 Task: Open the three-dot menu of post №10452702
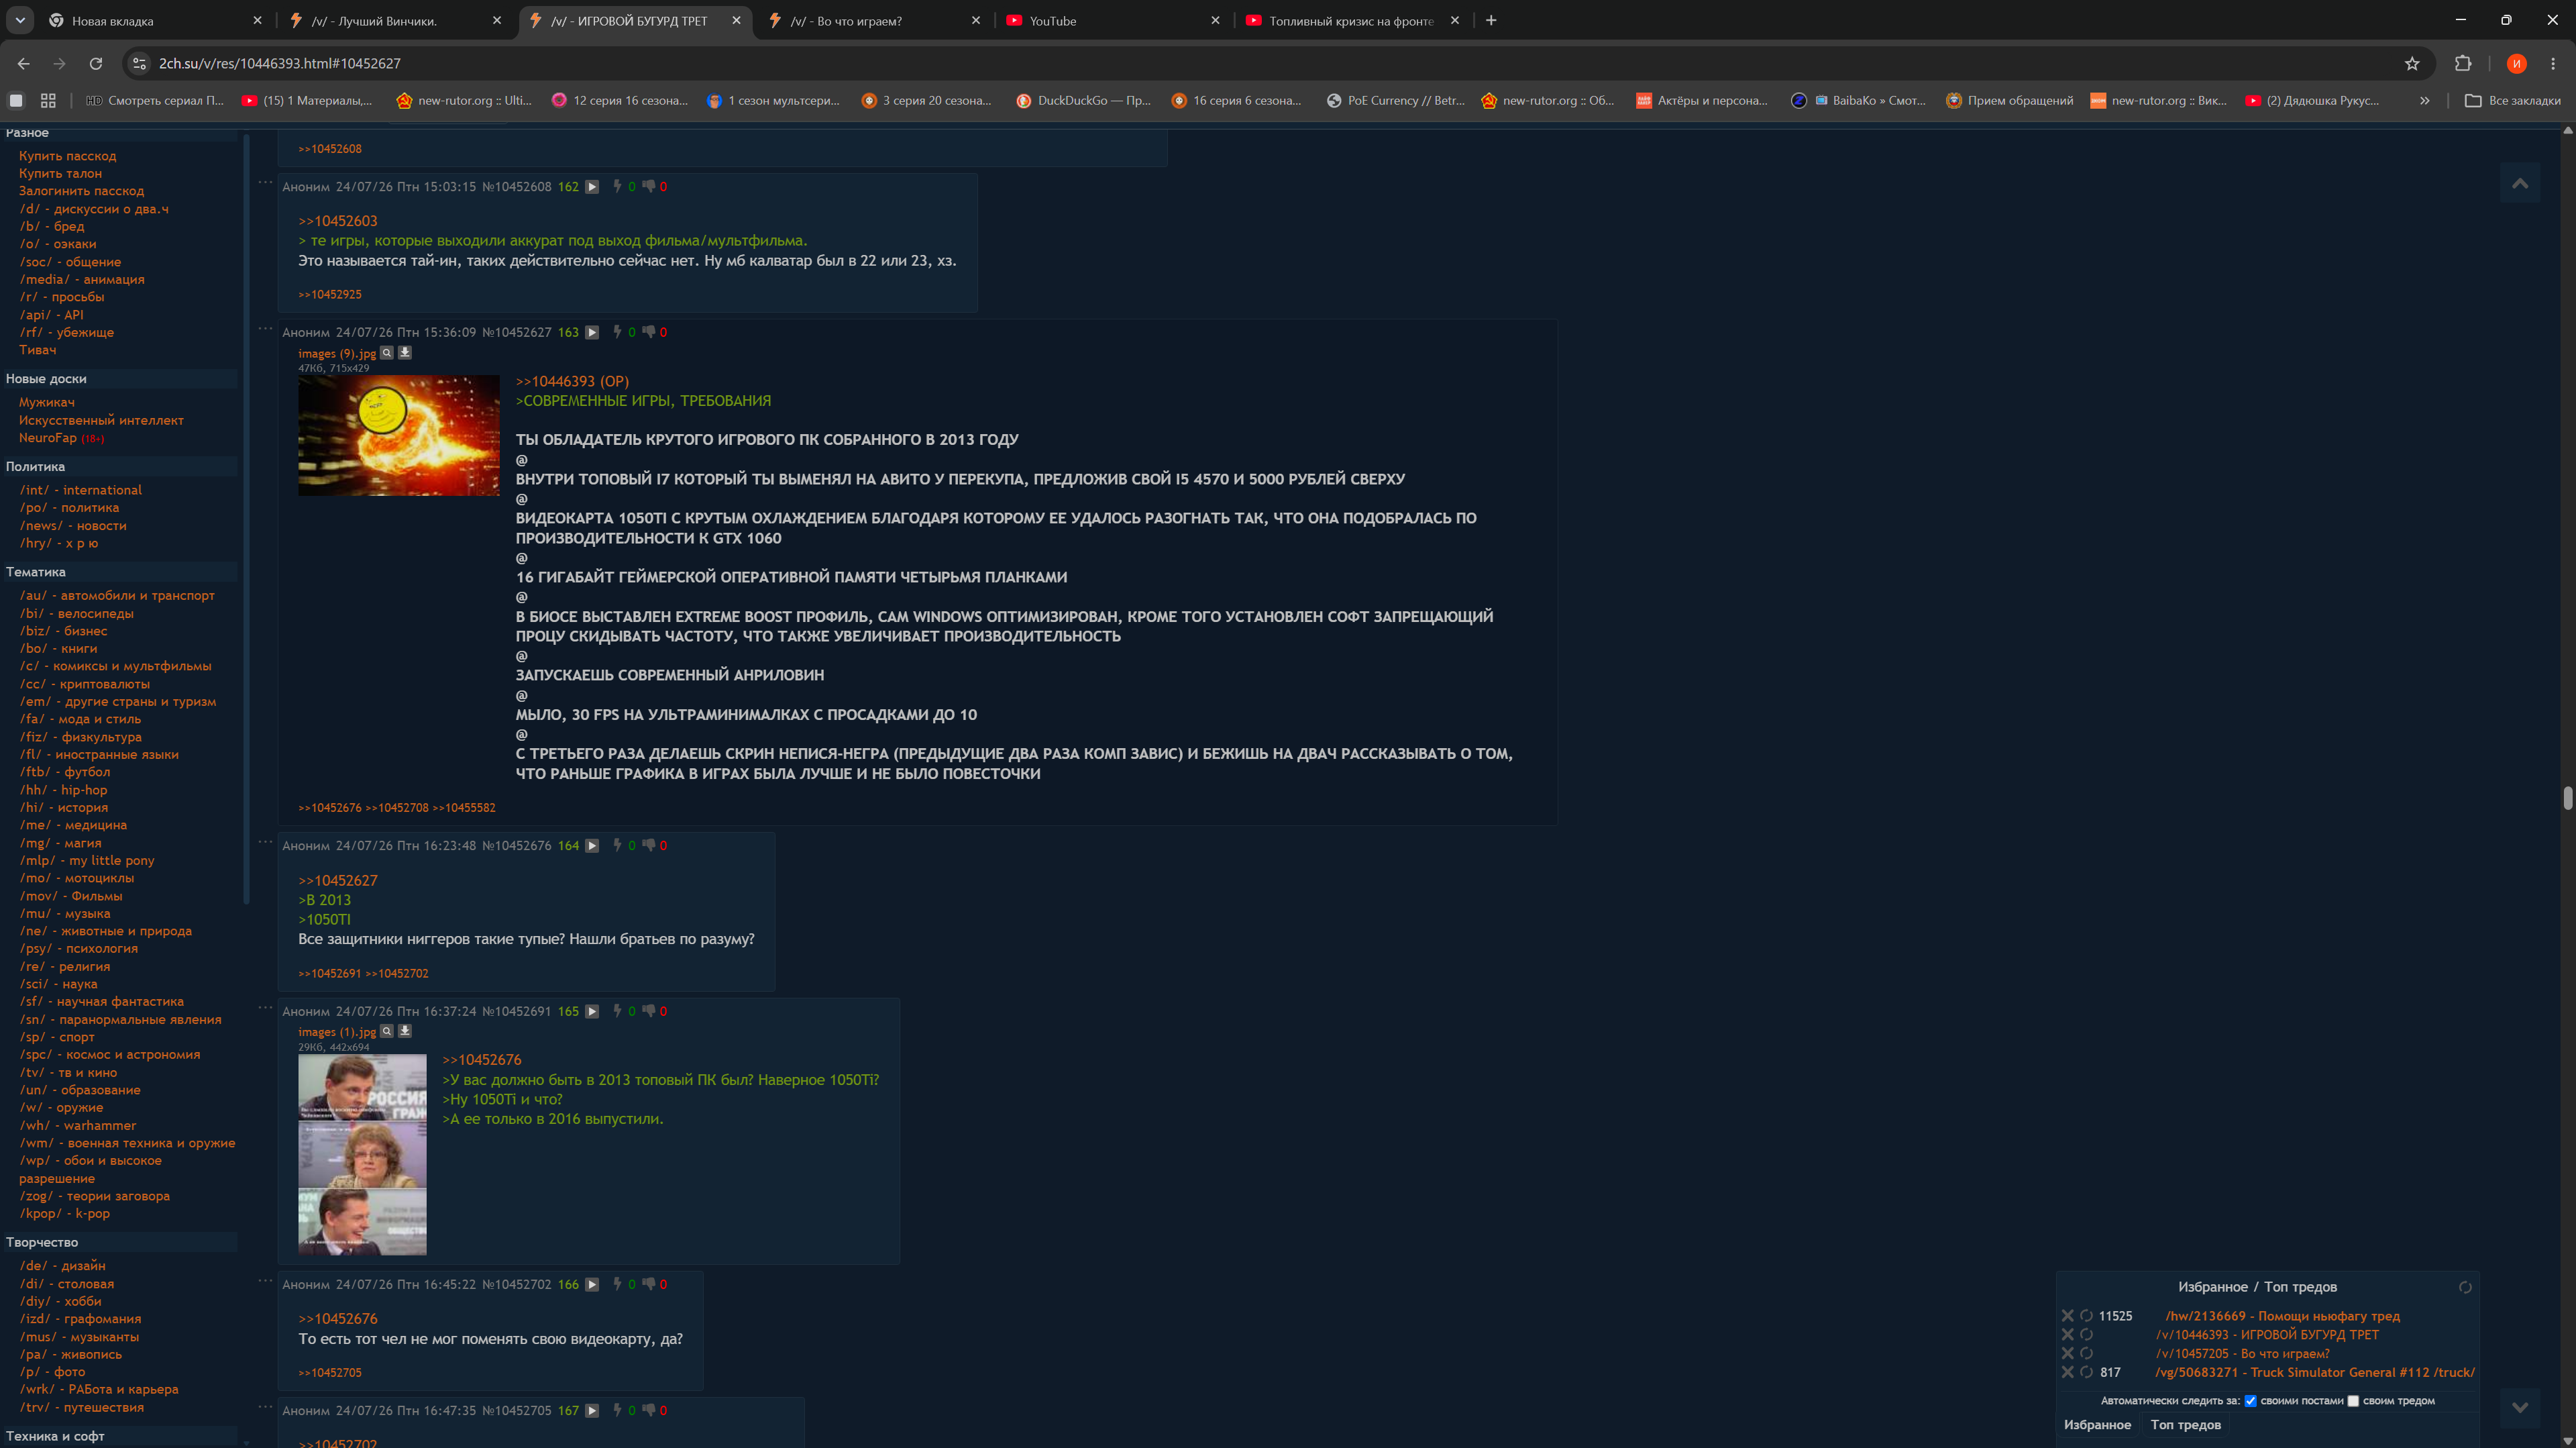coord(265,1281)
